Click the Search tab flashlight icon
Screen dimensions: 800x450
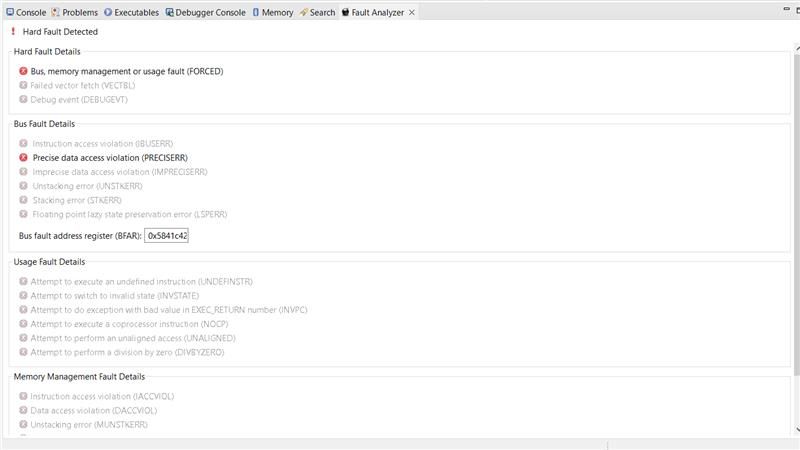tap(304, 12)
